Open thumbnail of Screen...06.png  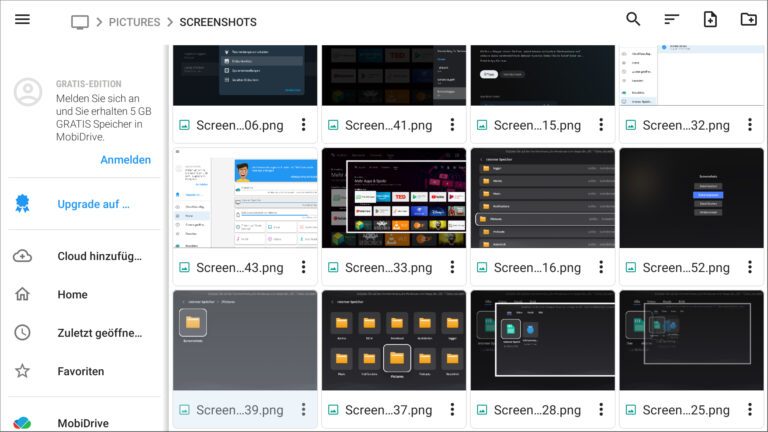245,75
